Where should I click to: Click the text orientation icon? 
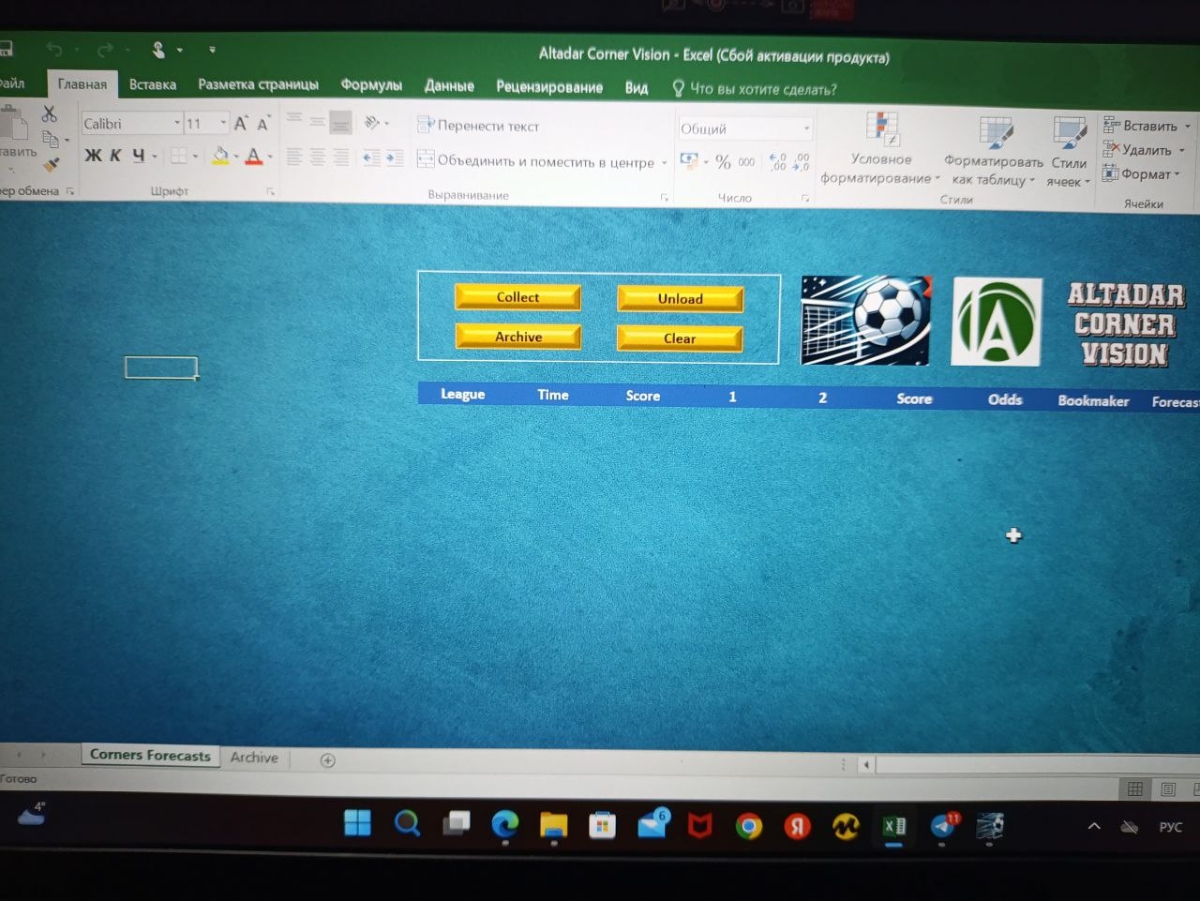pyautogui.click(x=372, y=123)
